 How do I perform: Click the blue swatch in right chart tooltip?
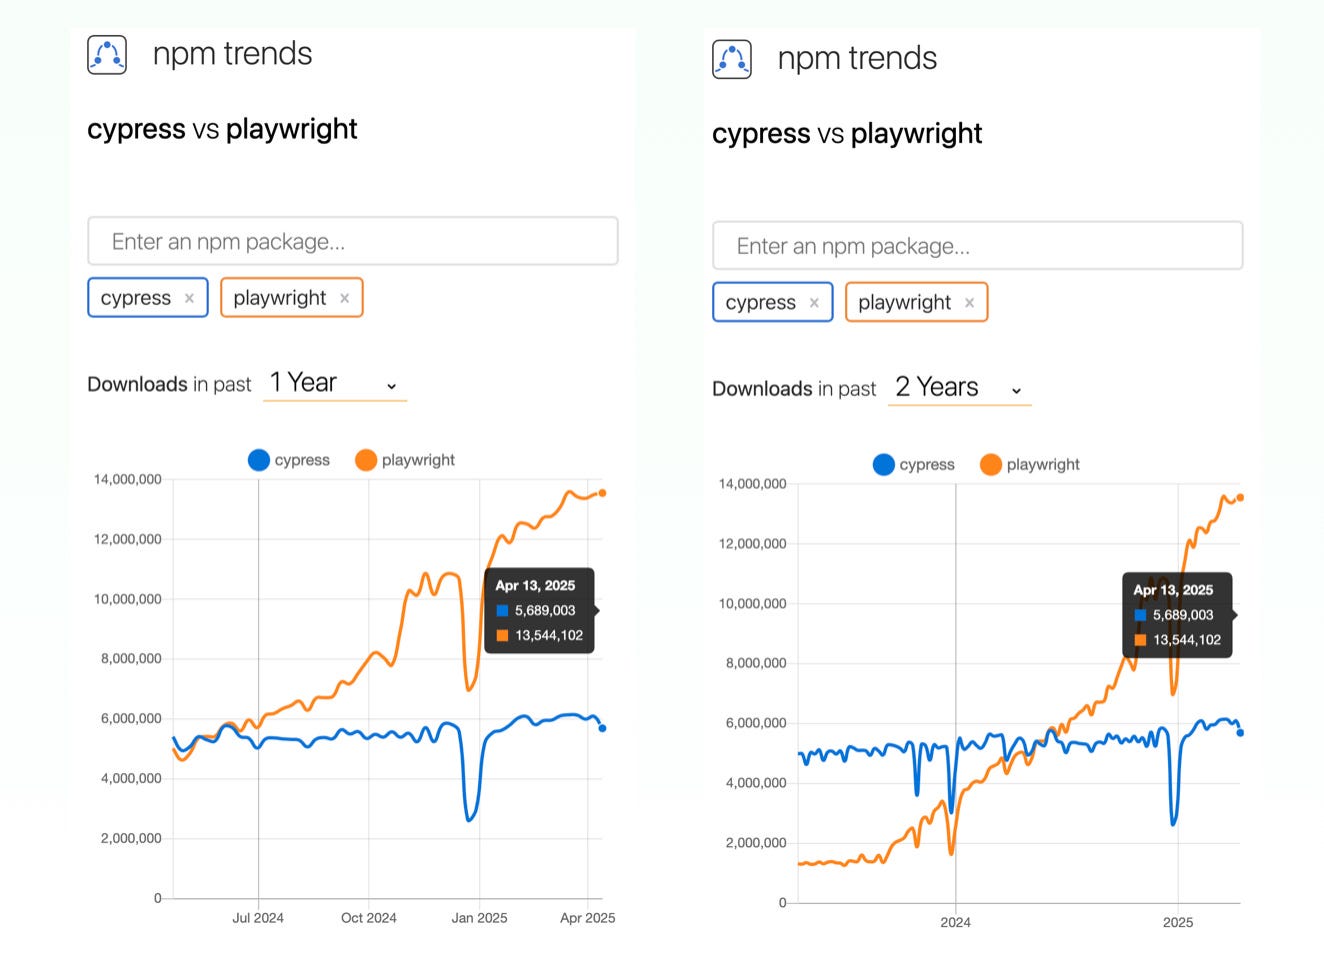click(1140, 615)
